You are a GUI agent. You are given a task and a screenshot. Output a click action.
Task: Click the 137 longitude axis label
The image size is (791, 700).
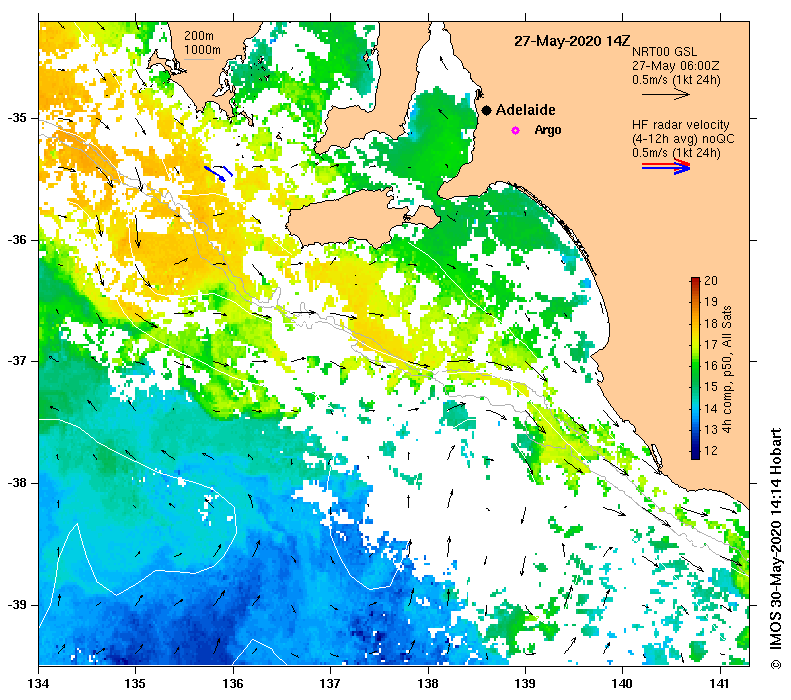pyautogui.click(x=330, y=684)
